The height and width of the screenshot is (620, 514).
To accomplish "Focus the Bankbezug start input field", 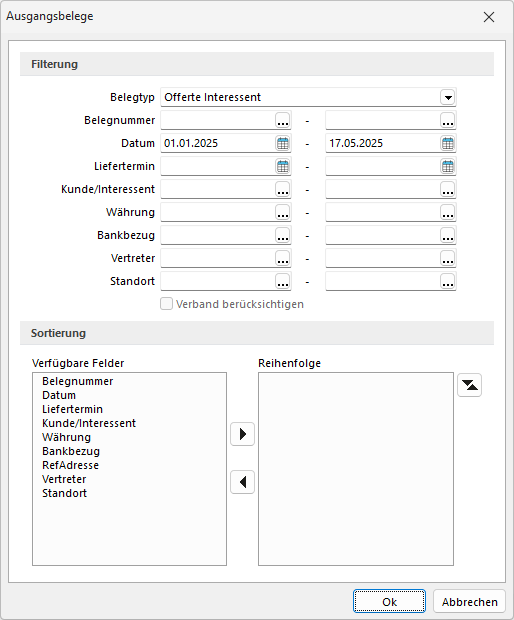I will coord(218,235).
